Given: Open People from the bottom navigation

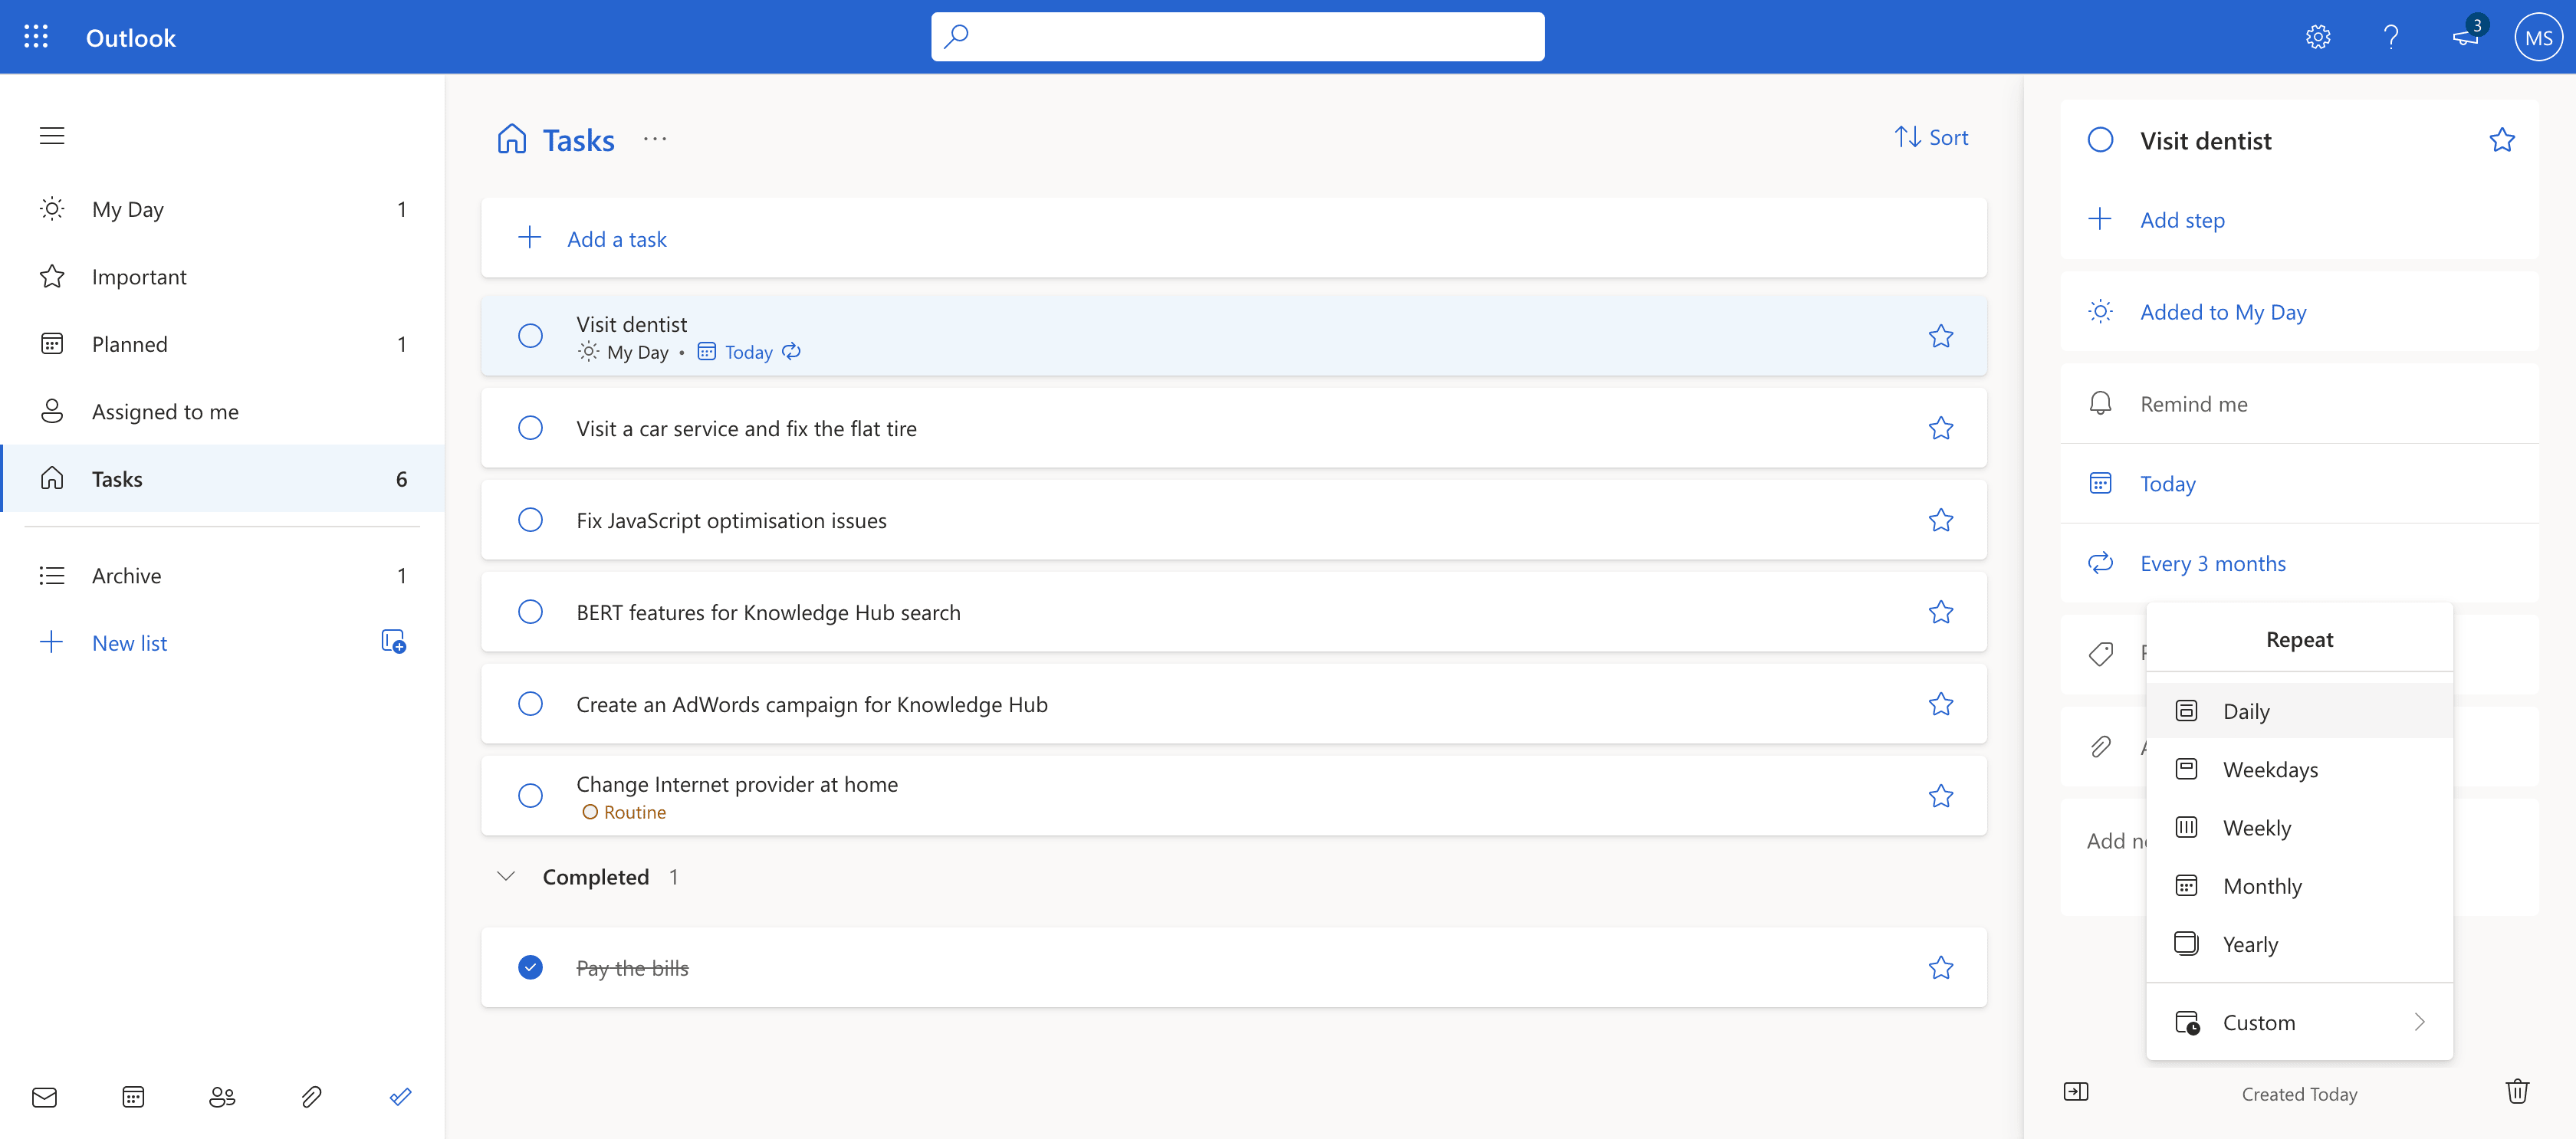Looking at the screenshot, I should (222, 1096).
